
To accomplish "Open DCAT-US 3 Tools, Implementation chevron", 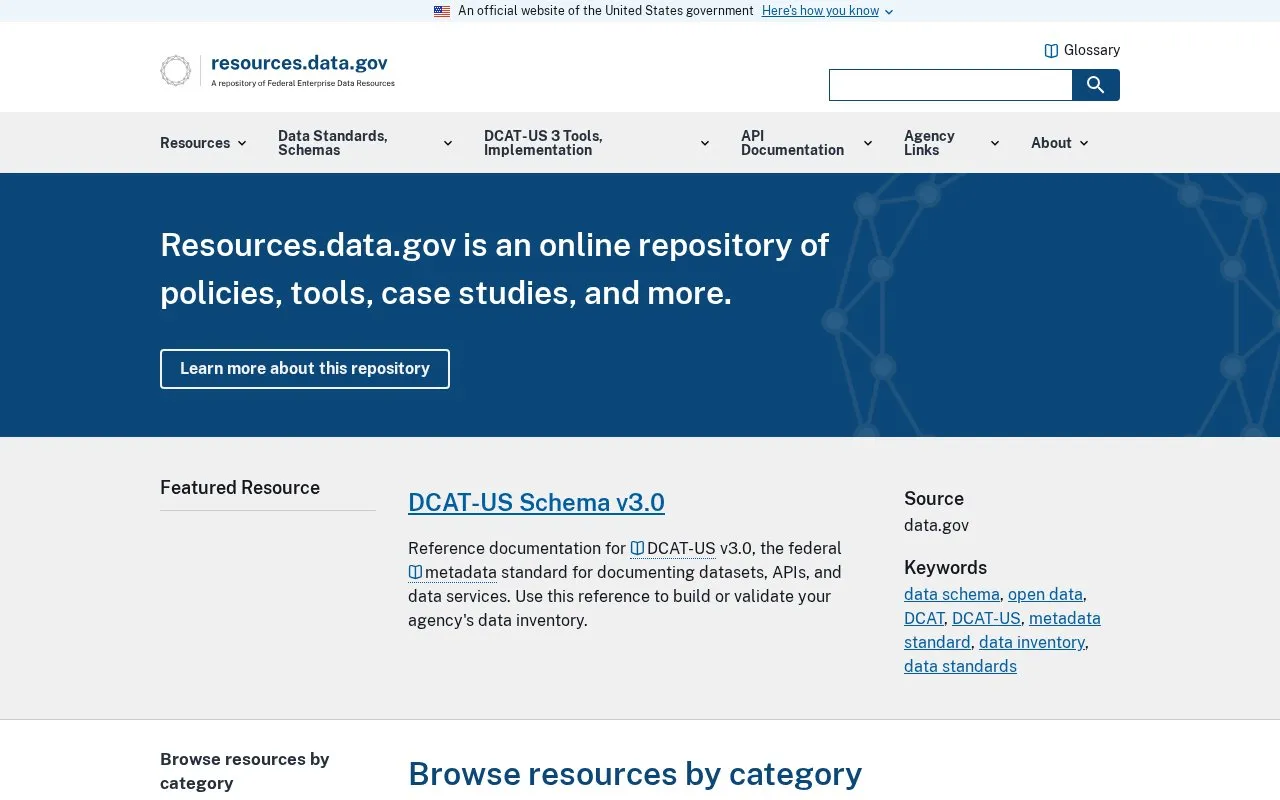I will [x=704, y=143].
